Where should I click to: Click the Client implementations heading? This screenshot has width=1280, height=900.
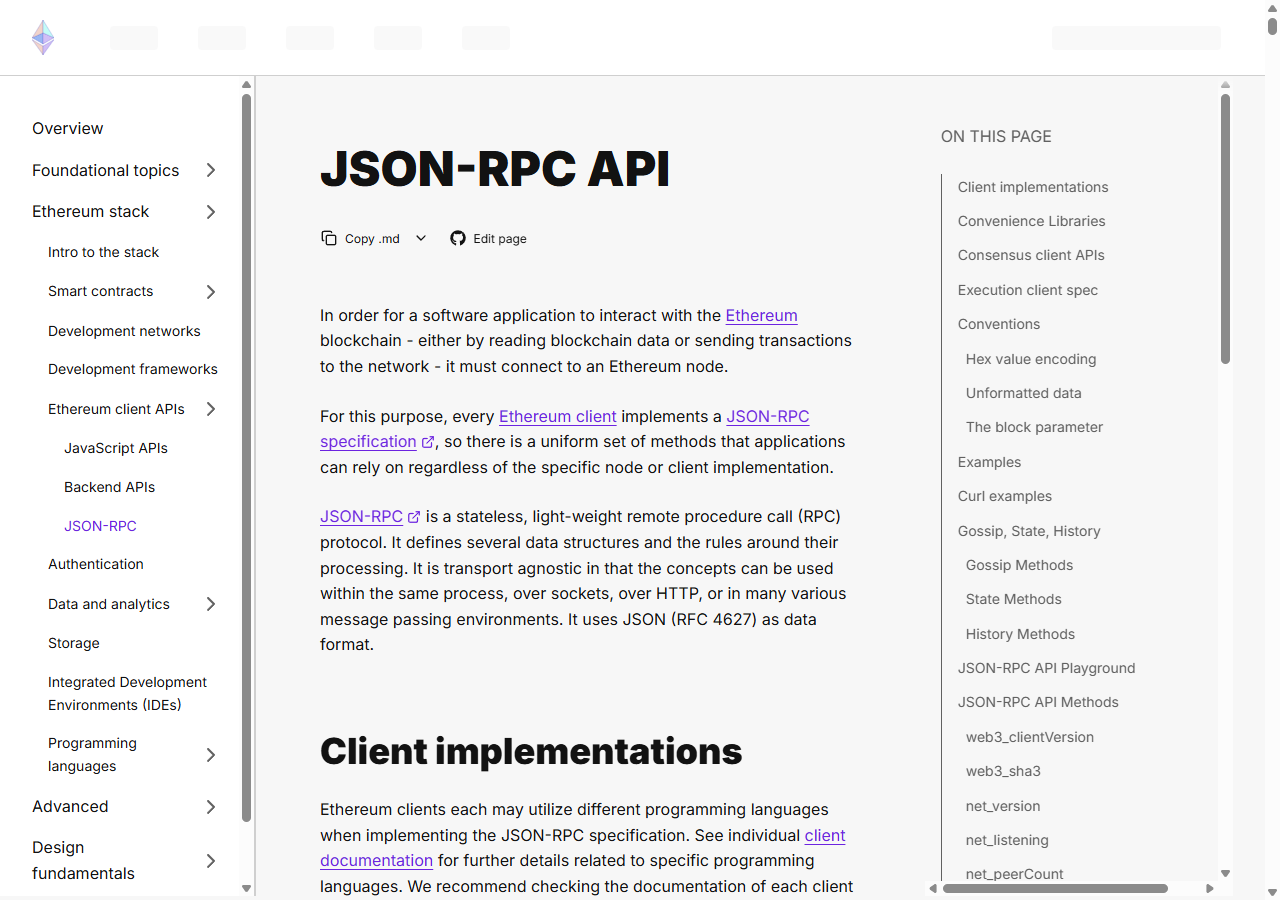[531, 751]
